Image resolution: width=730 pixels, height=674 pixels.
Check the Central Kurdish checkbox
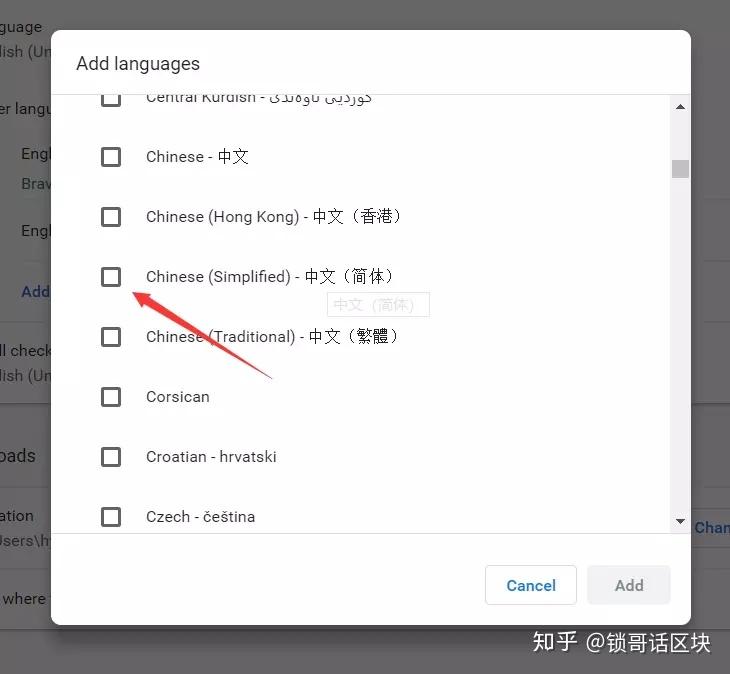111,100
